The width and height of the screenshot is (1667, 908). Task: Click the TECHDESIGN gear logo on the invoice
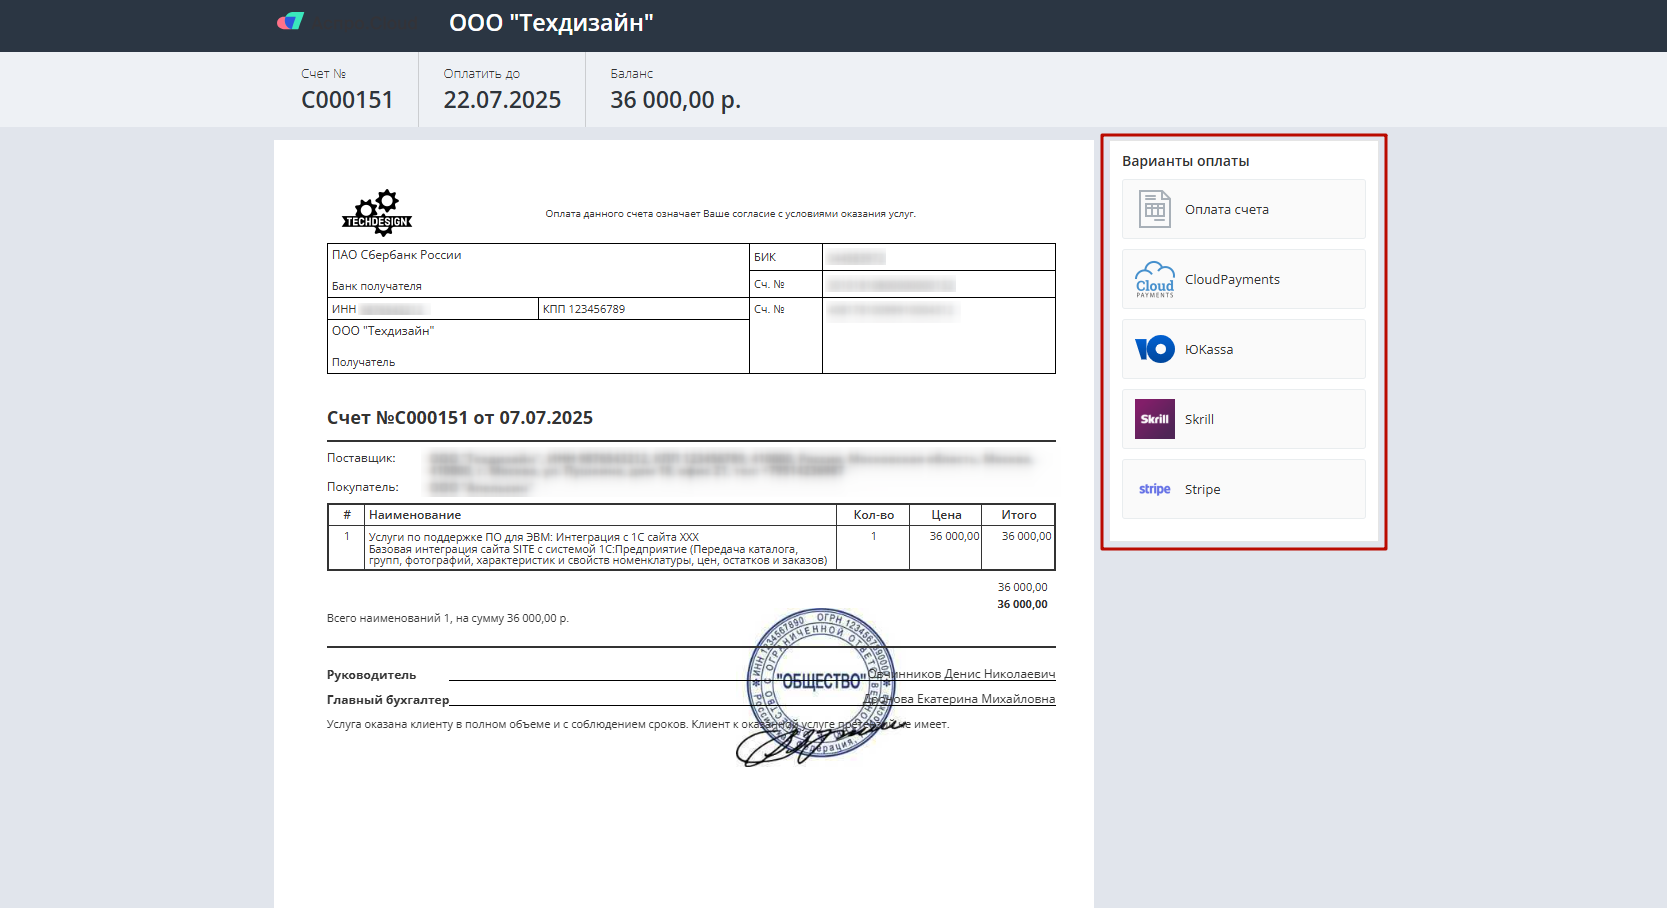(377, 213)
